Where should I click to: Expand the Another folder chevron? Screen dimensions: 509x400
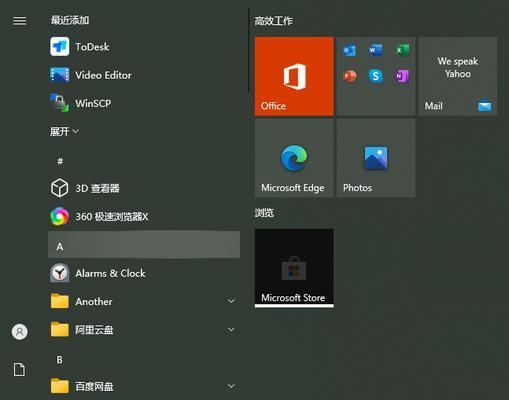[x=231, y=301]
